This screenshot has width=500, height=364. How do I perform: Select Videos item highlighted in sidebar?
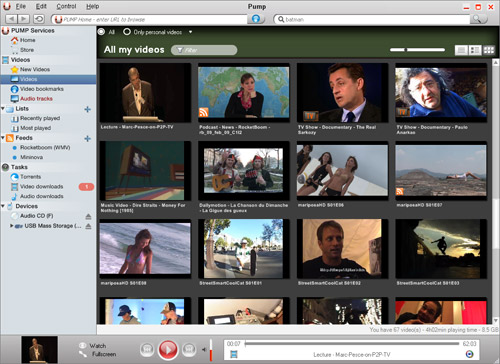[48, 79]
